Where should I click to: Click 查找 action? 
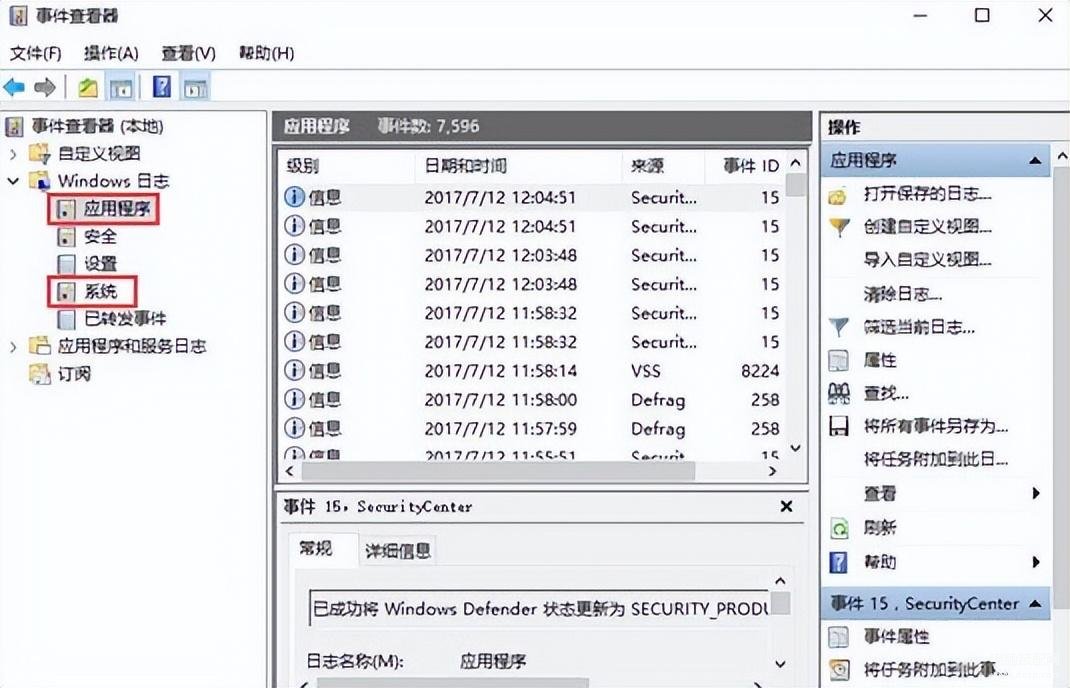886,393
